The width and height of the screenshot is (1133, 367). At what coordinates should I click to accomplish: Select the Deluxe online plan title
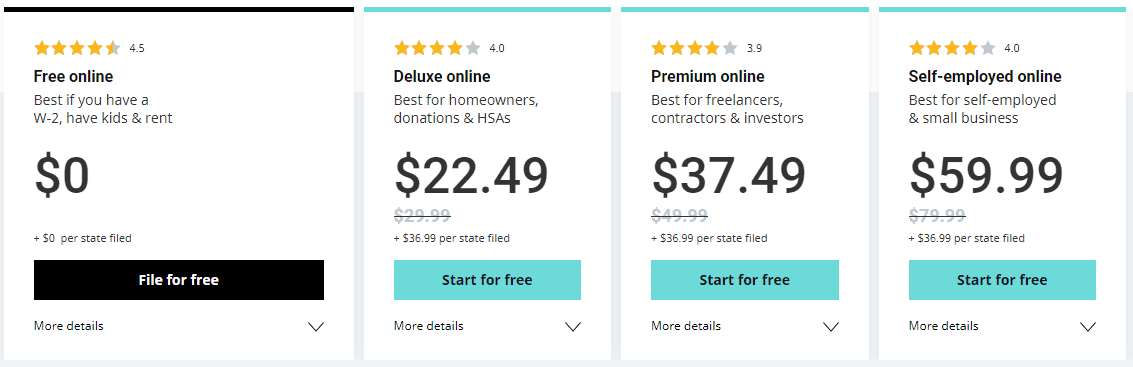(x=442, y=77)
